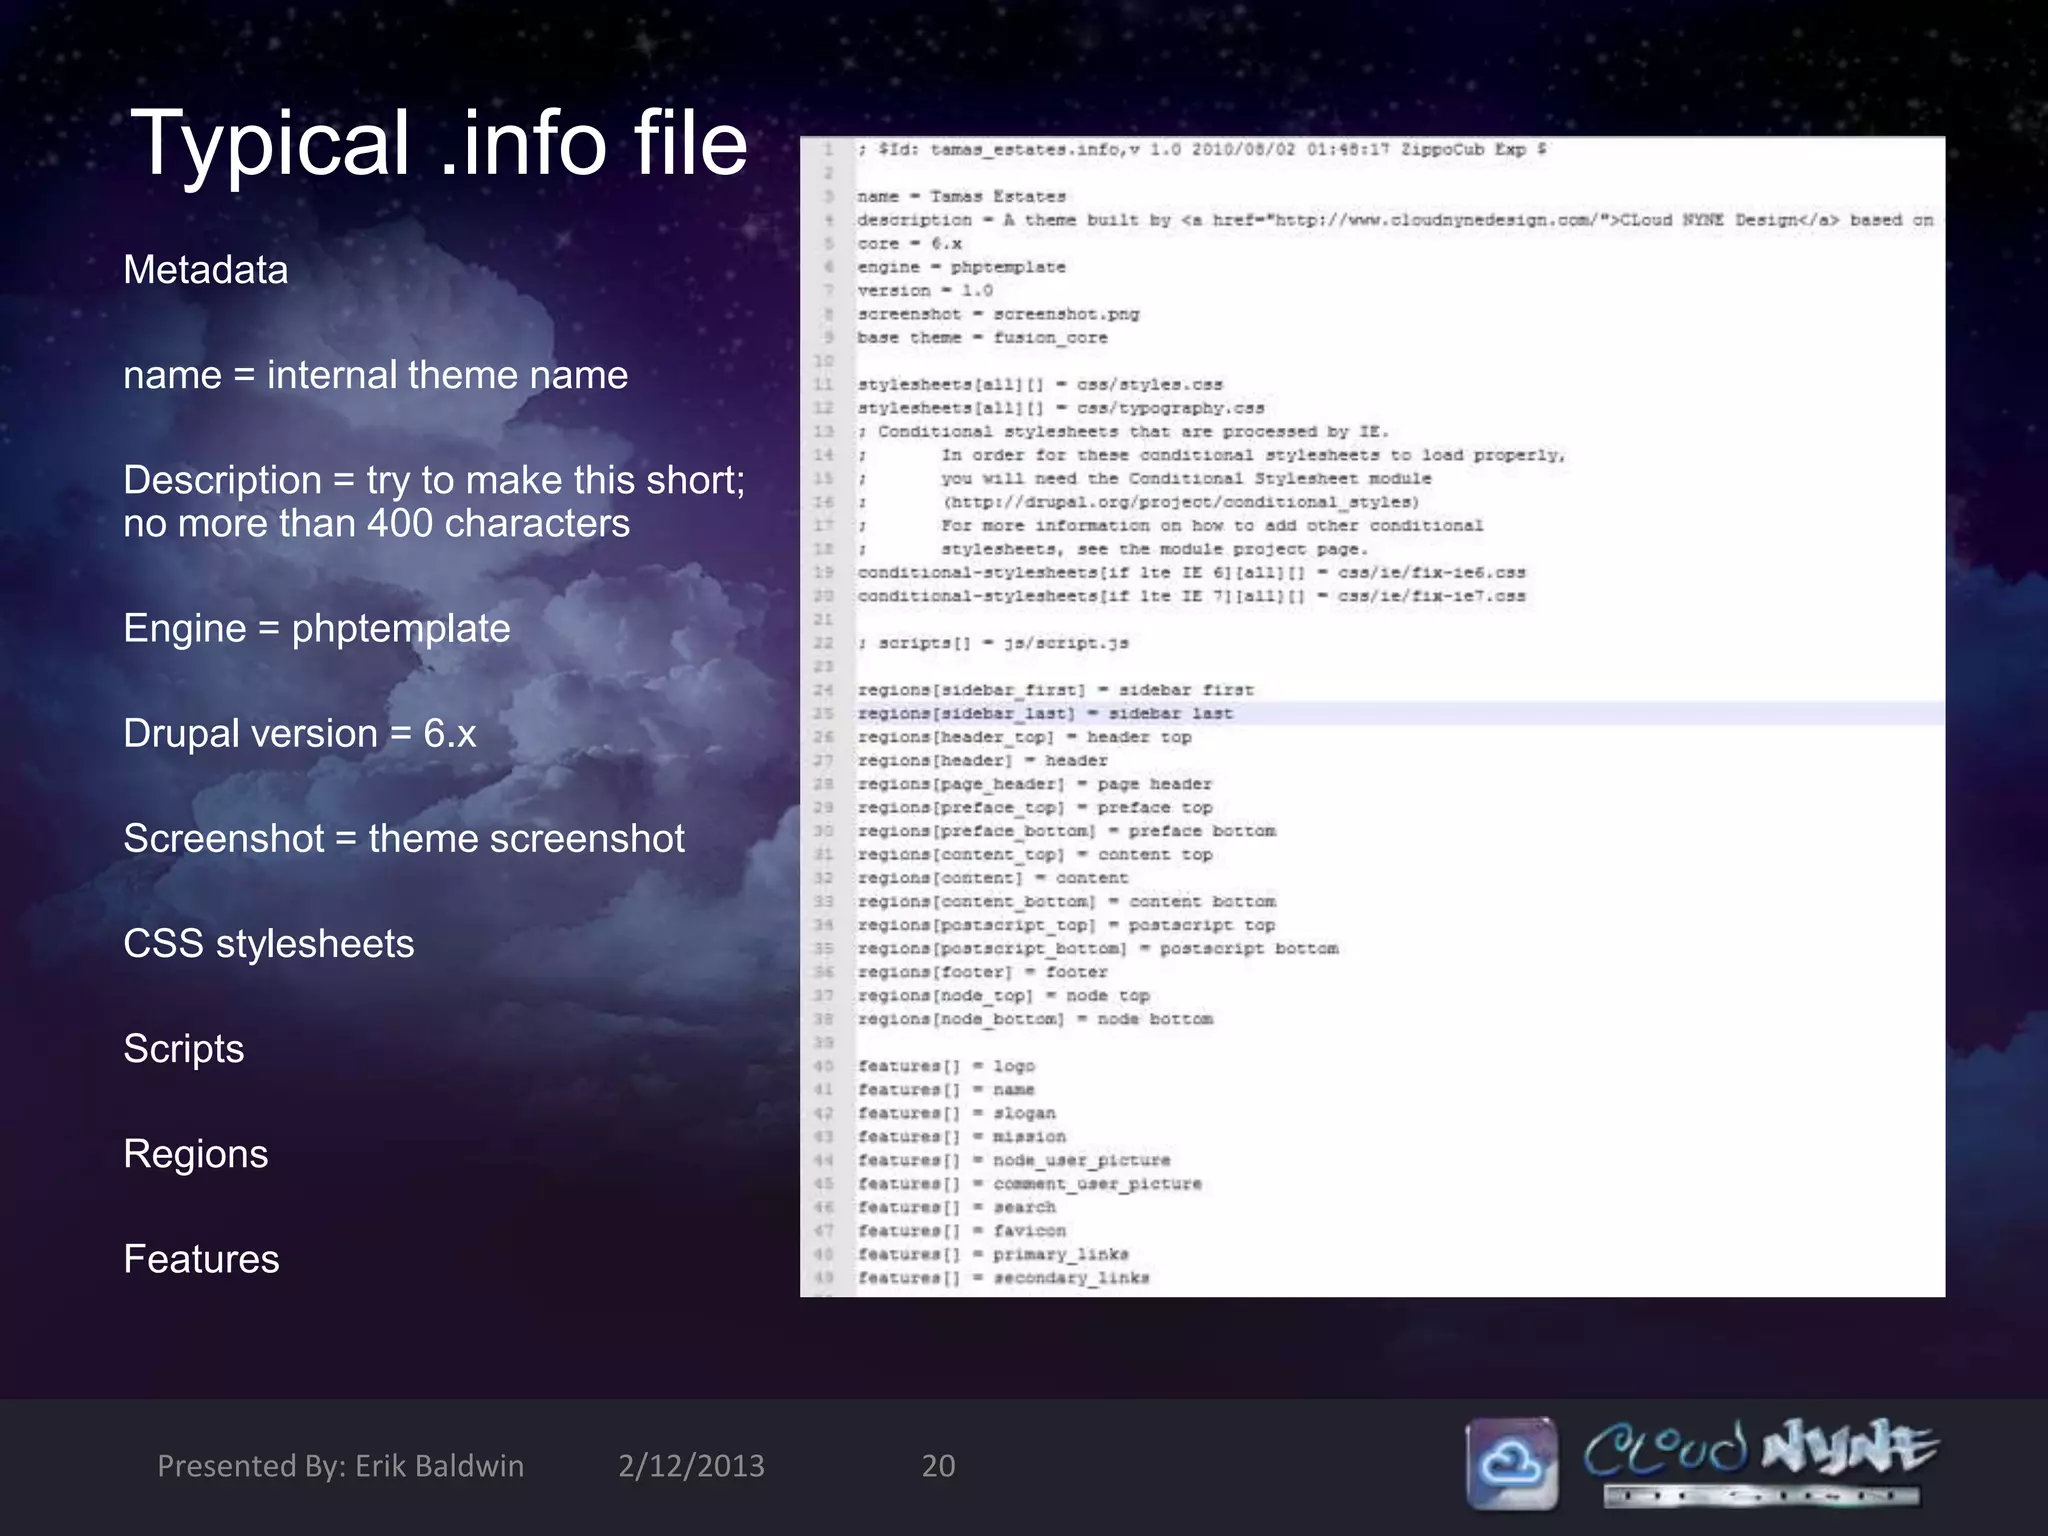The height and width of the screenshot is (1536, 2048).
Task: Select 'features[] = slogan' line
Action: click(956, 1113)
